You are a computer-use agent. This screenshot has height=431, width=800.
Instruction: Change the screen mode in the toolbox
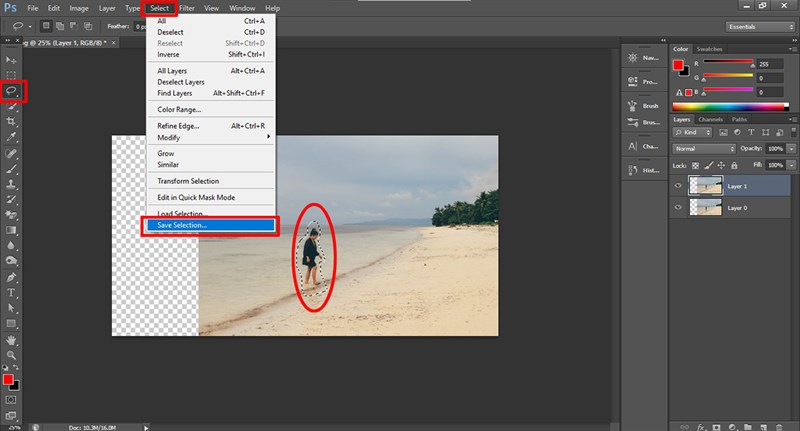(11, 415)
